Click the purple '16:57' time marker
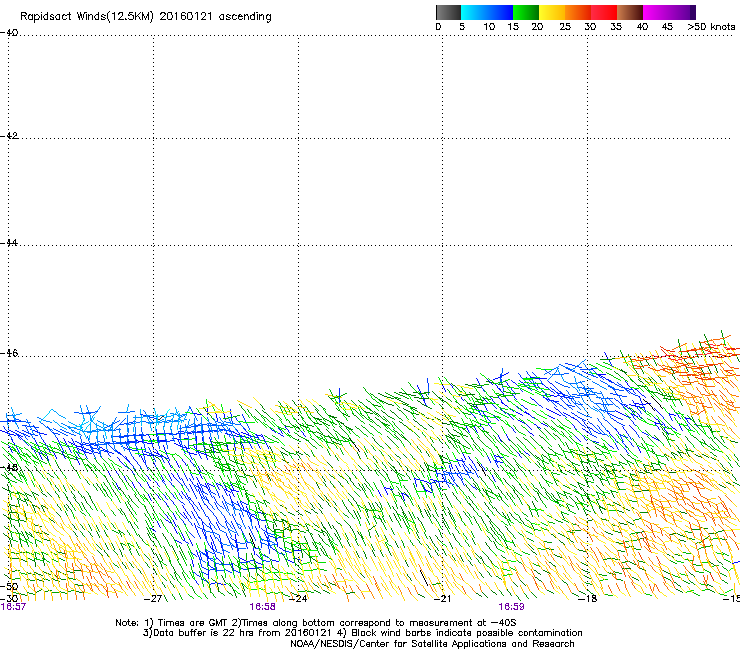The width and height of the screenshot is (740, 650). [x=13, y=607]
